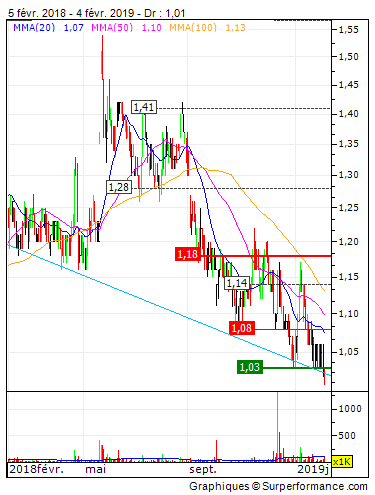The height and width of the screenshot is (495, 375).
Task: Click the 1,25 price axis label
Action: (349, 207)
